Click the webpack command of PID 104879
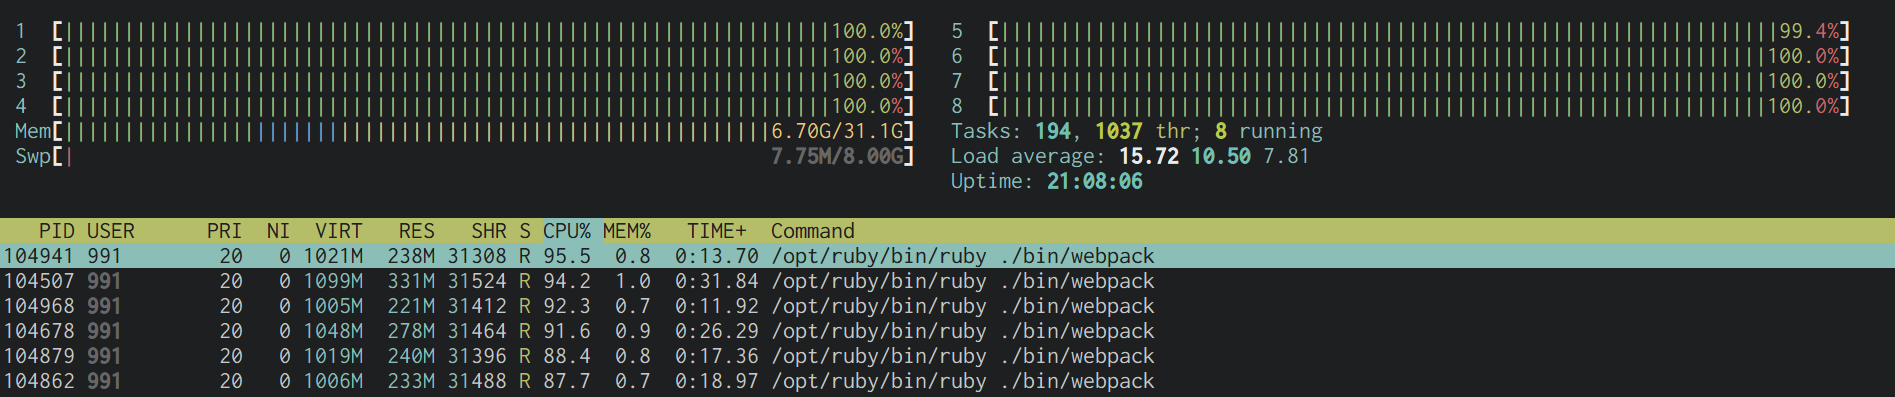The image size is (1895, 397). pos(963,356)
